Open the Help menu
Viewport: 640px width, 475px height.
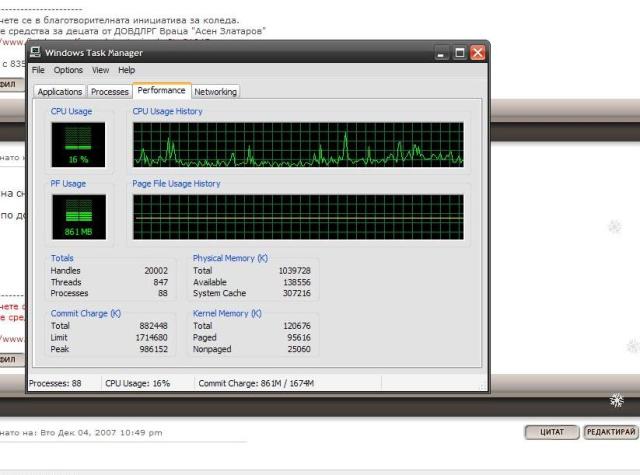[126, 71]
